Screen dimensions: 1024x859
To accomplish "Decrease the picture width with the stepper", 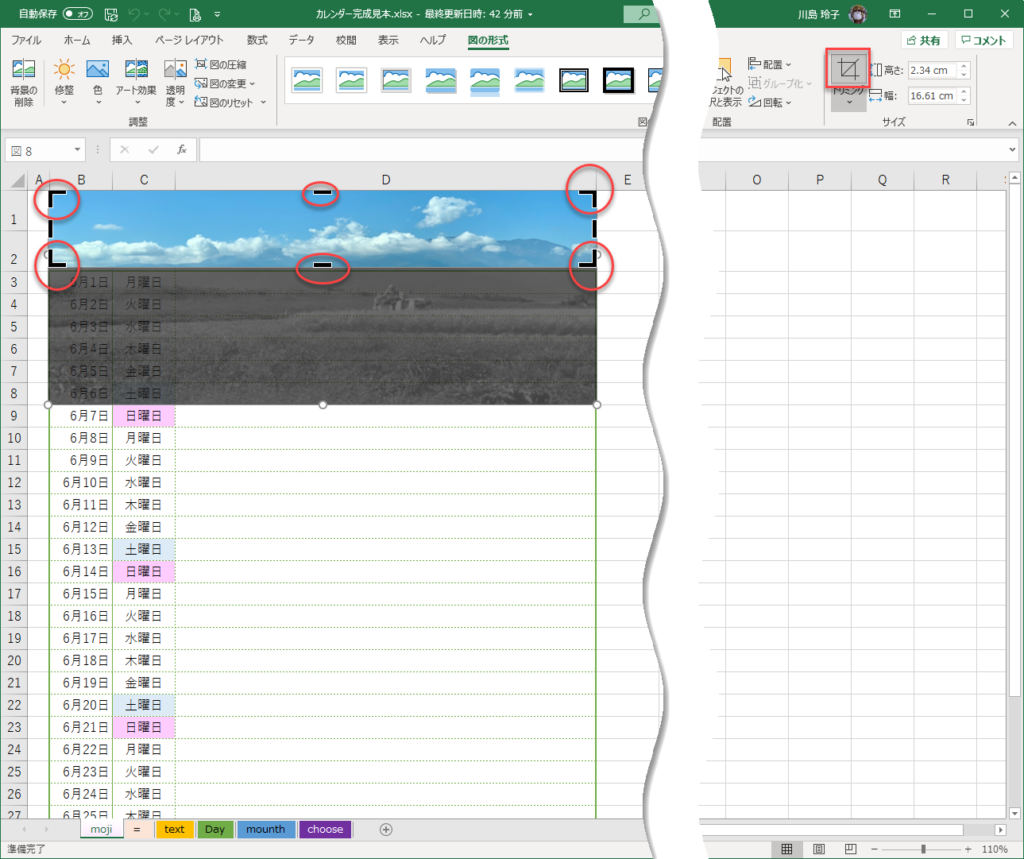I will coord(964,100).
